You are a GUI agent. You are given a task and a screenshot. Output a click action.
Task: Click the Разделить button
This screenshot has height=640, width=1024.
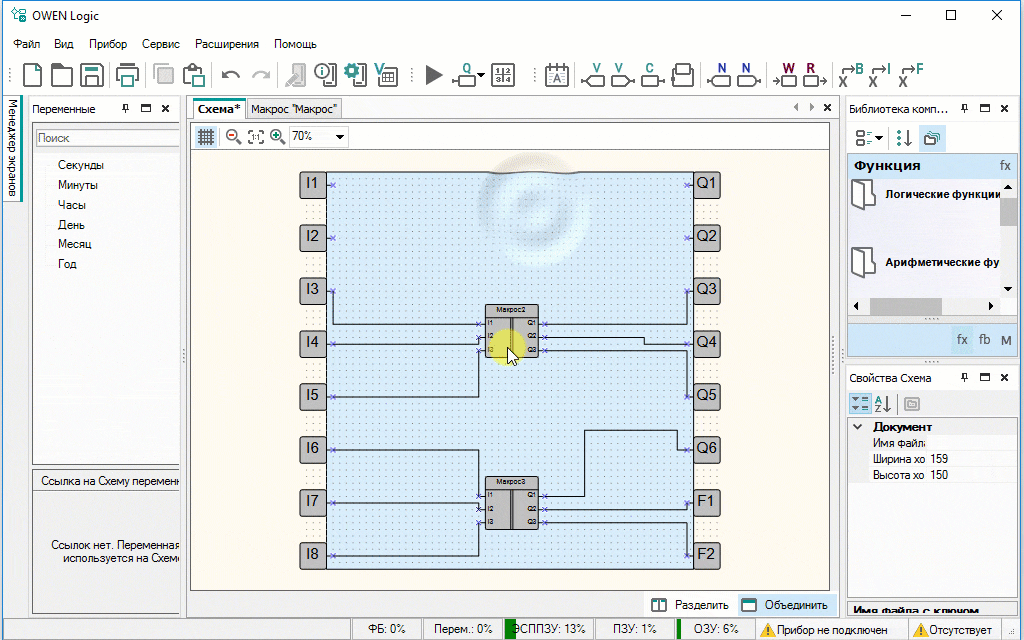tap(690, 604)
